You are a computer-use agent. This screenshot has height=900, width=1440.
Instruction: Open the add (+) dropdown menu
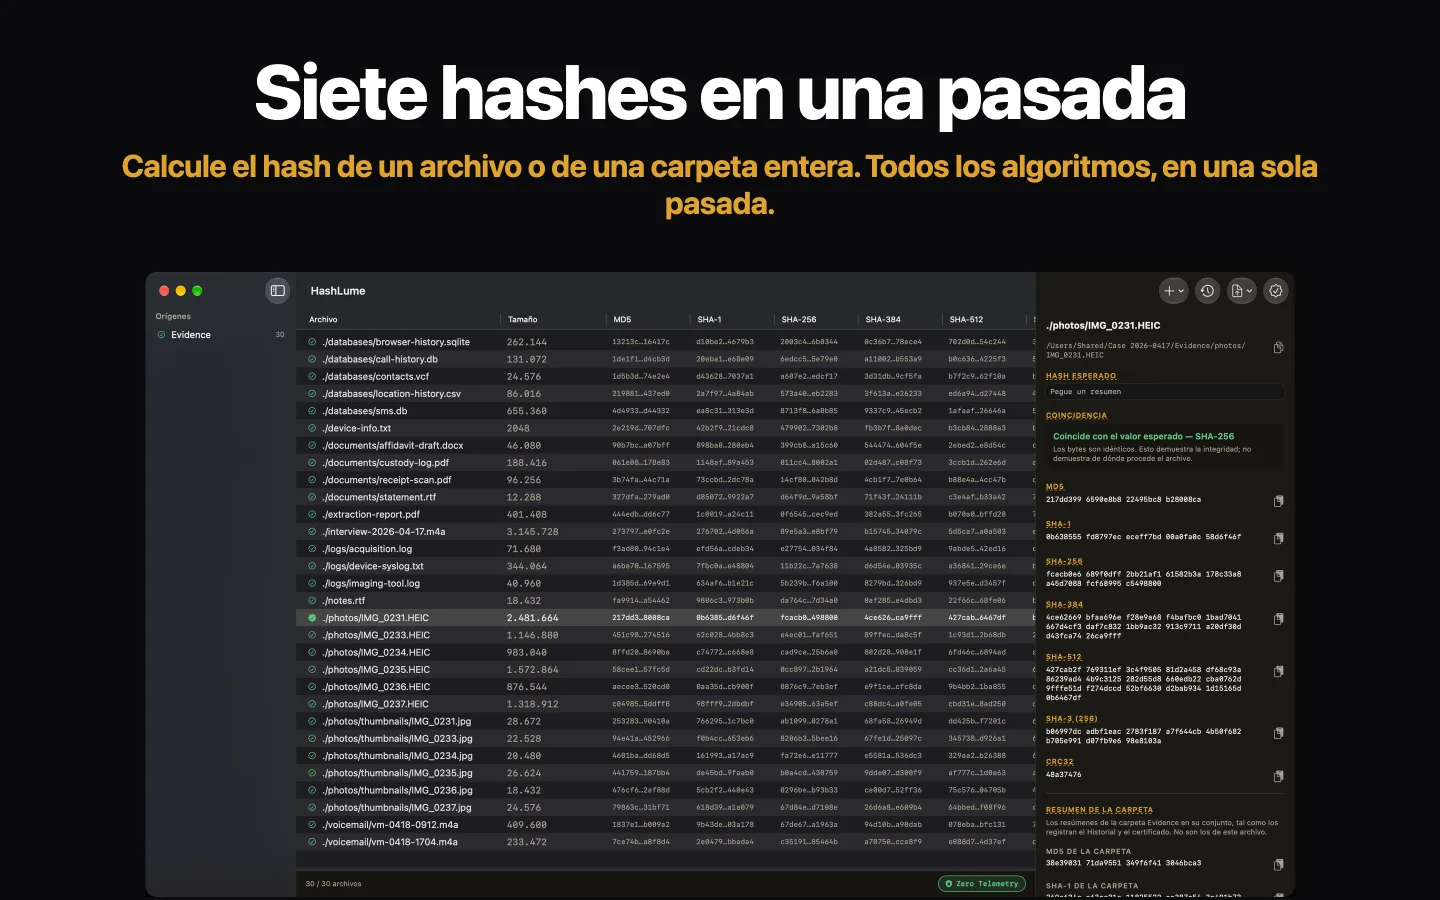[x=1174, y=291]
